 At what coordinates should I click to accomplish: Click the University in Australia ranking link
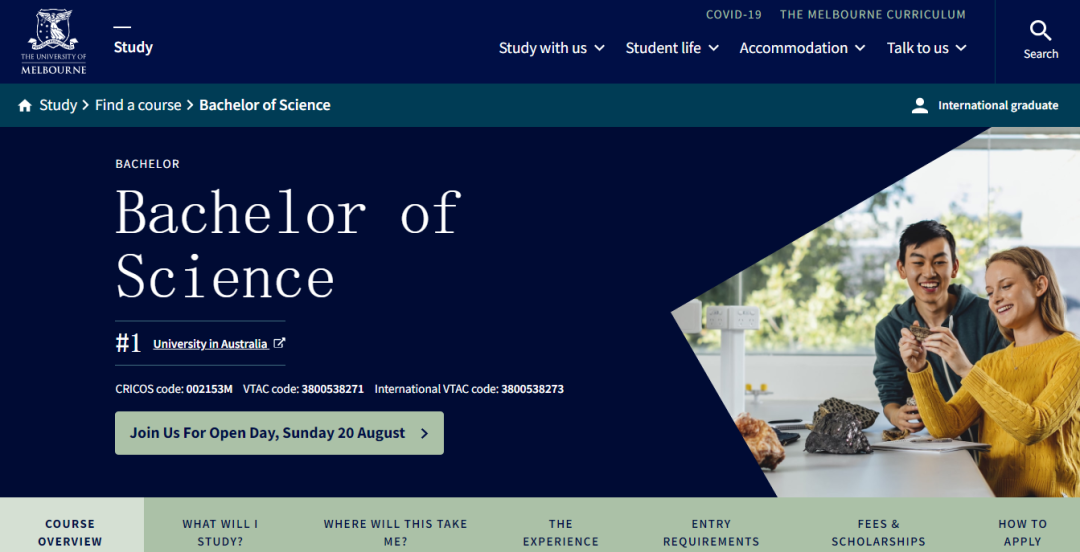tap(210, 344)
